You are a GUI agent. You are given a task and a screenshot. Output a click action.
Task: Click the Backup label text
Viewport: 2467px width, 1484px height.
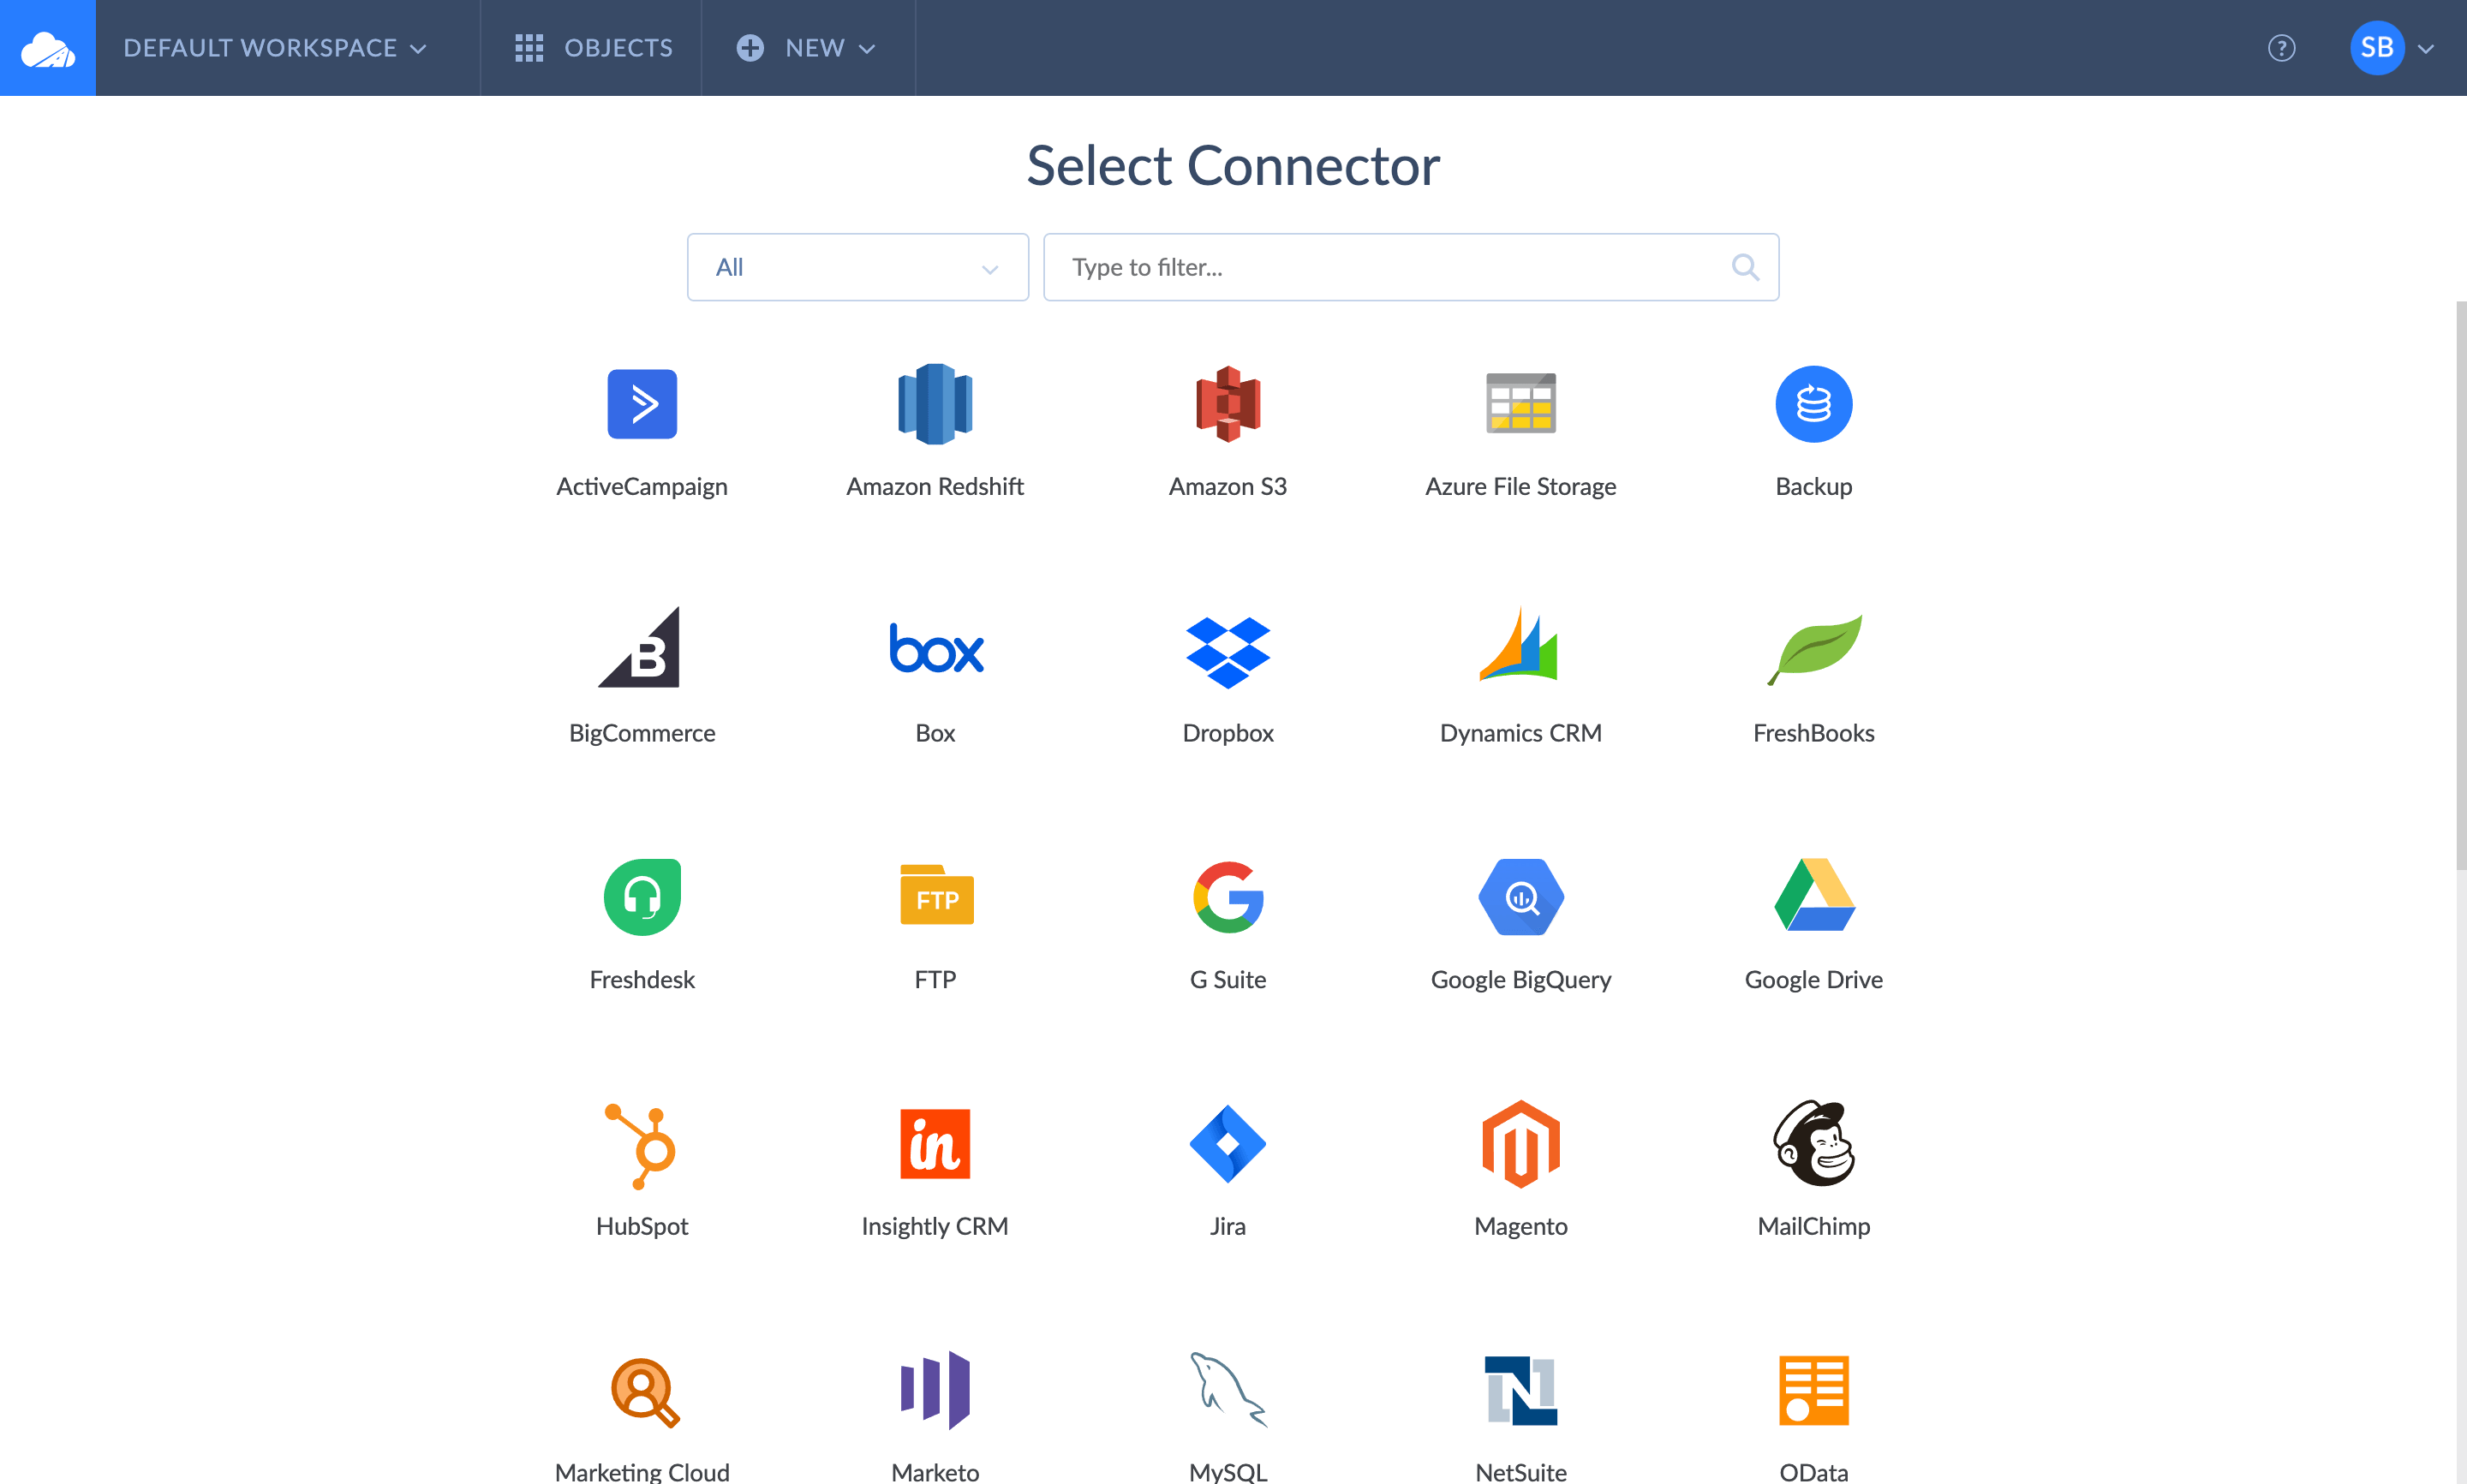[1814, 486]
